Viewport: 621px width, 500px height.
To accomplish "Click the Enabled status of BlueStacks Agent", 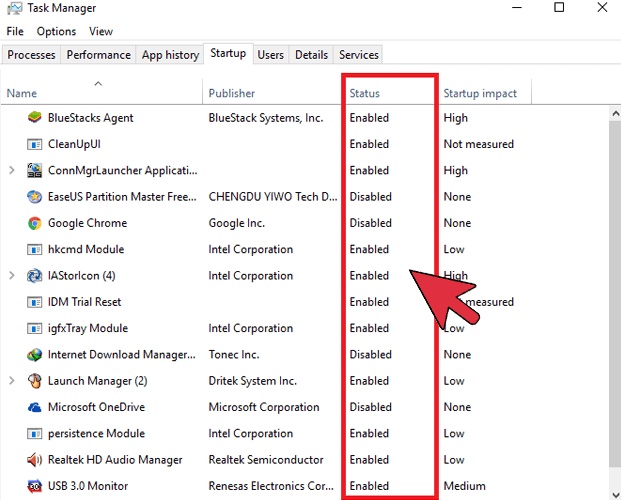I will pyautogui.click(x=369, y=118).
